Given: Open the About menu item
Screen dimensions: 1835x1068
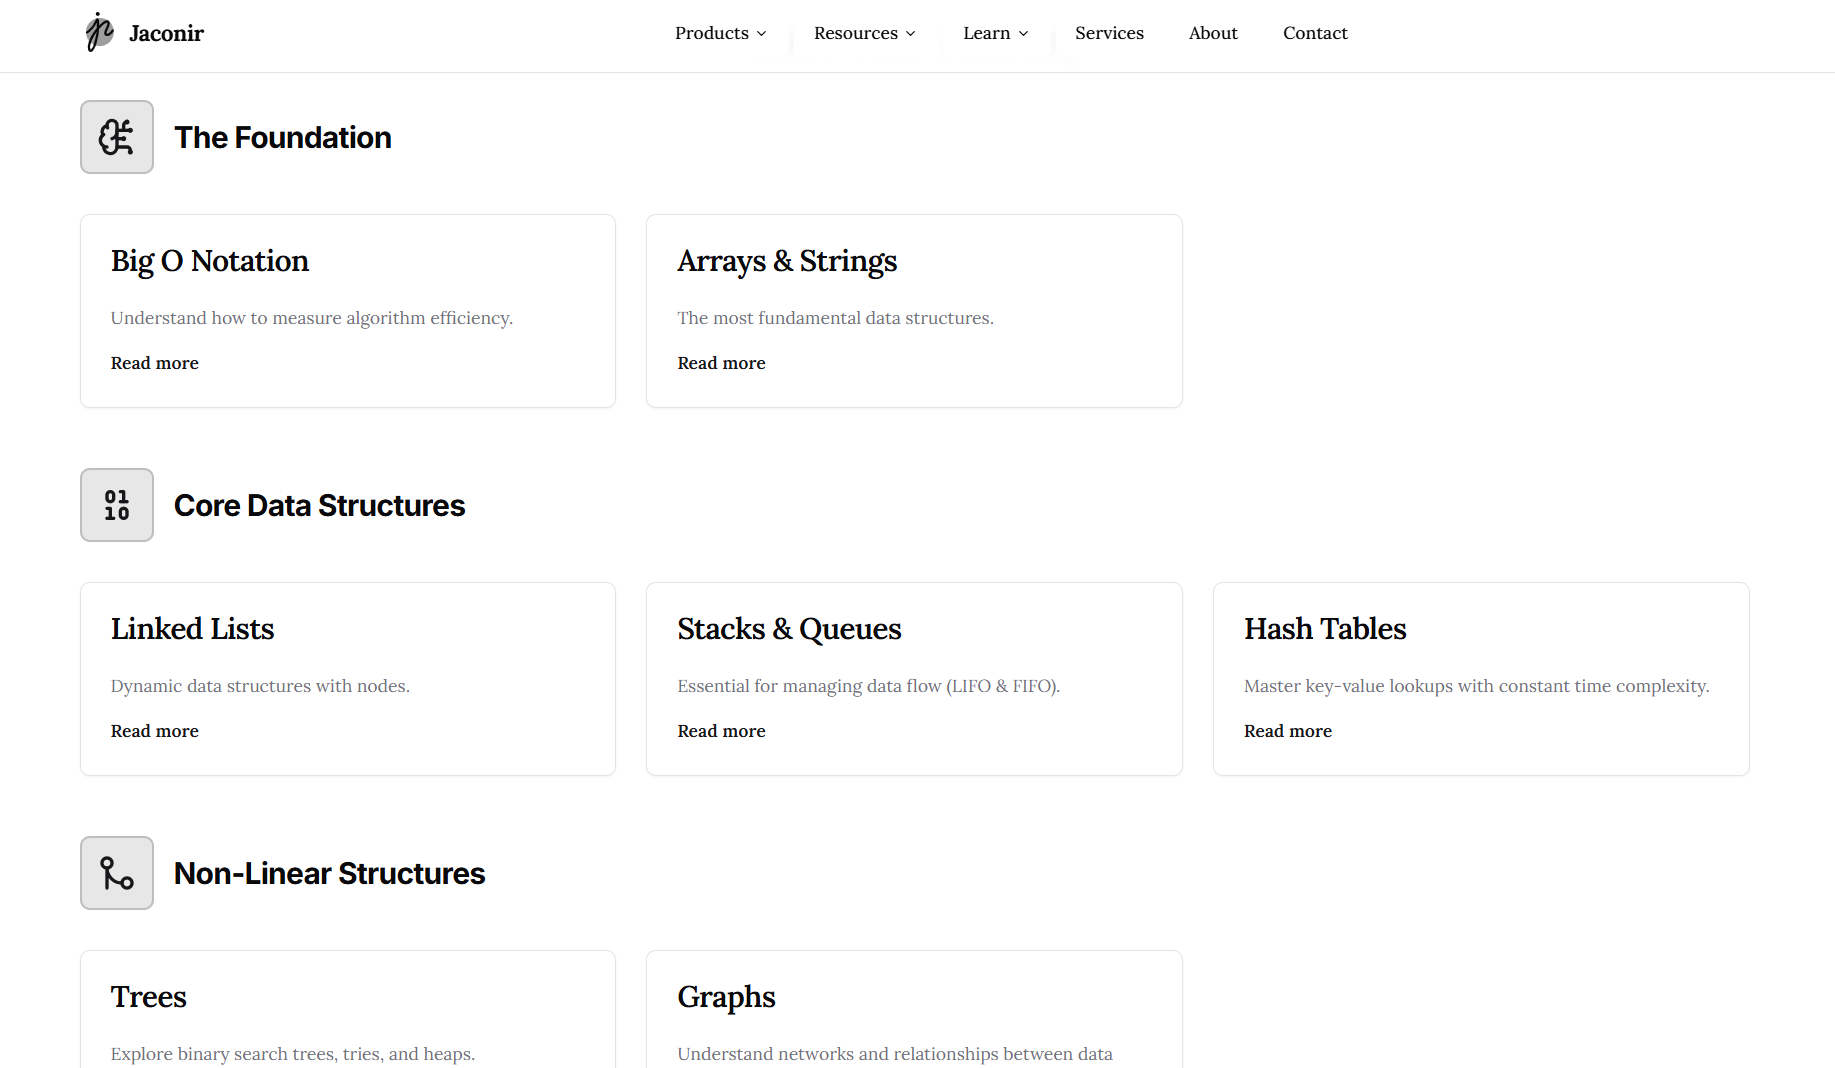Looking at the screenshot, I should point(1212,33).
